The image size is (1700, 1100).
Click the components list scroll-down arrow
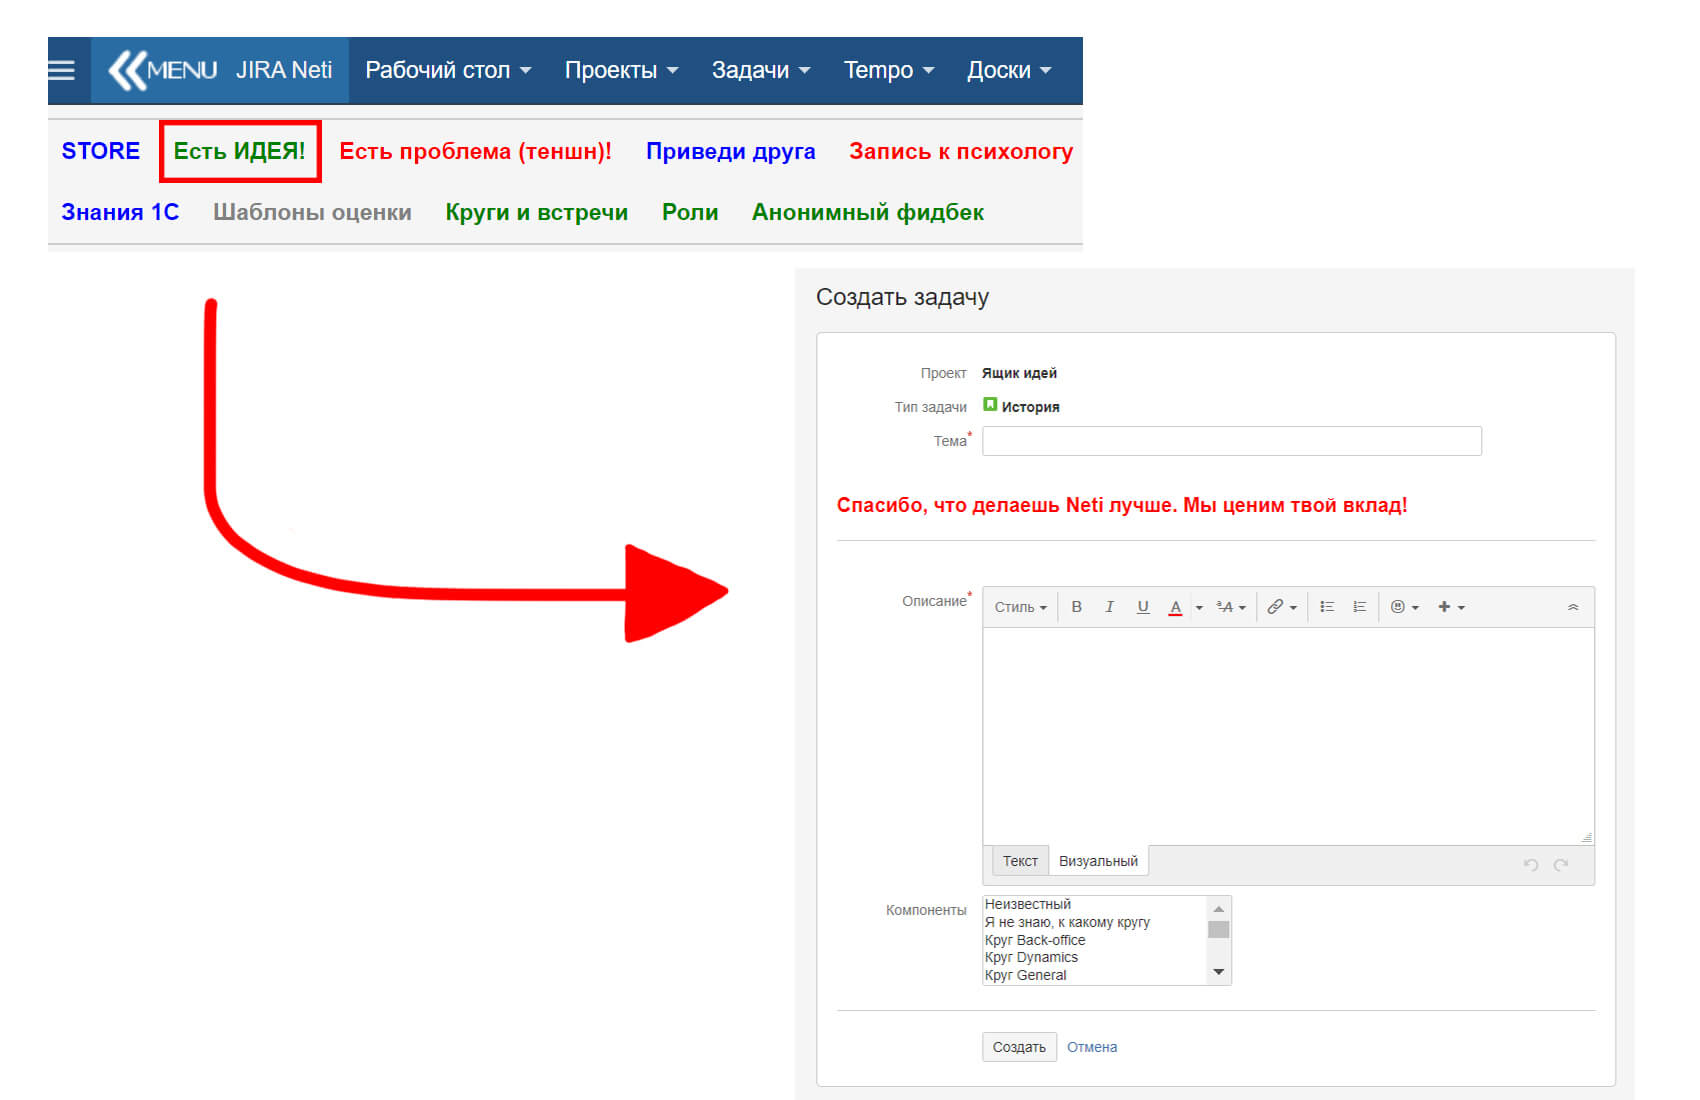(x=1218, y=972)
